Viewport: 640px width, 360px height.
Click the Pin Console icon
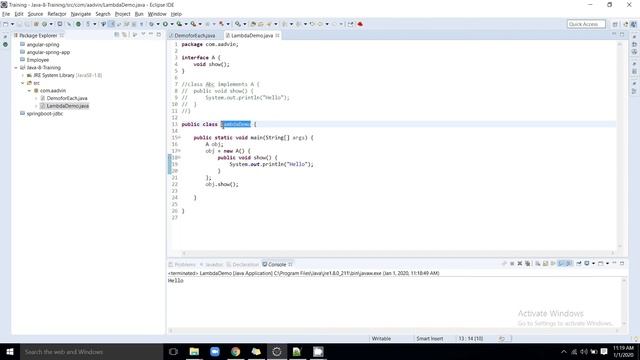579,264
